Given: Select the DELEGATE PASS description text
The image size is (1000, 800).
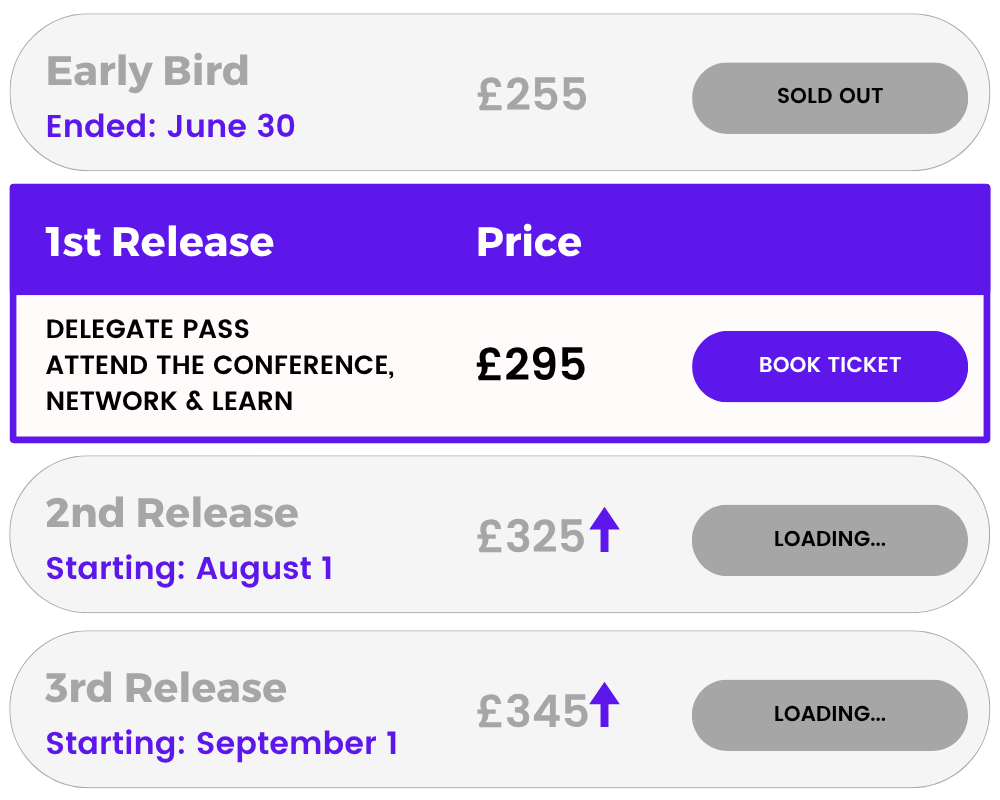Looking at the screenshot, I should [x=220, y=365].
